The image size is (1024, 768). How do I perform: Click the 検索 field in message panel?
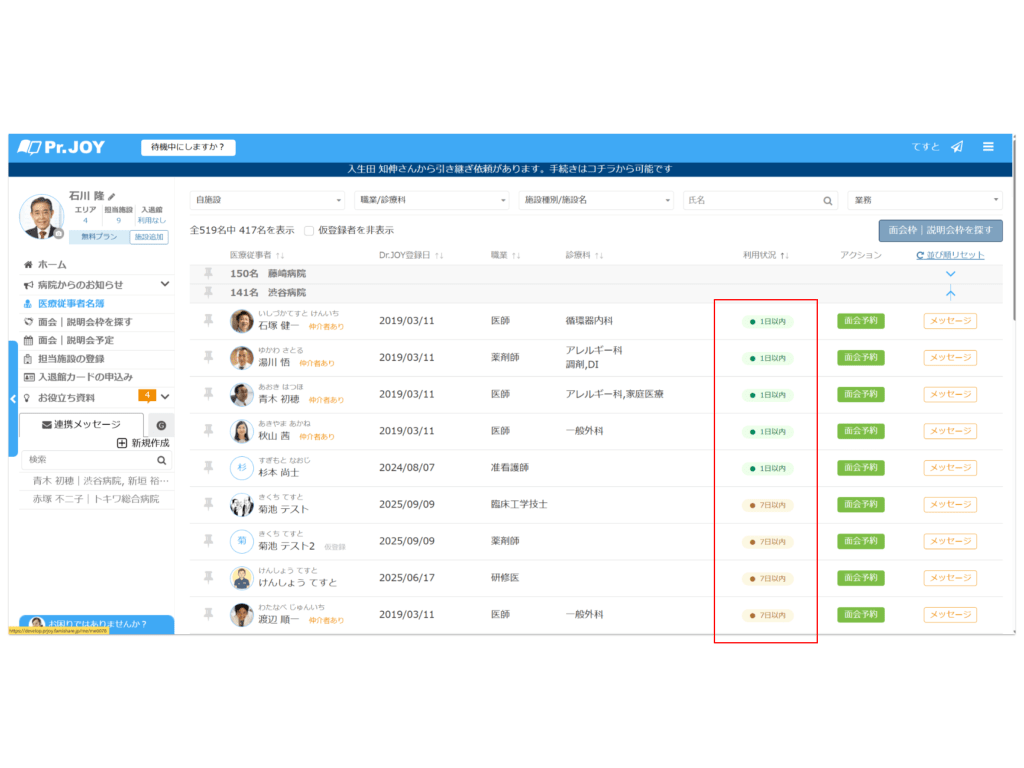click(88, 460)
